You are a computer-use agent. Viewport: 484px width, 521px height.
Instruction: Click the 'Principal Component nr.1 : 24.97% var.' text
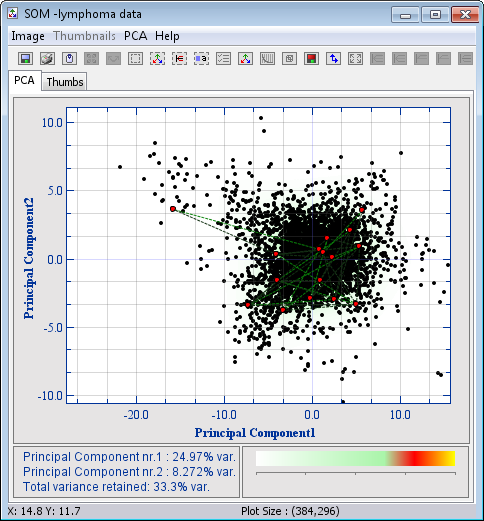pos(129,456)
